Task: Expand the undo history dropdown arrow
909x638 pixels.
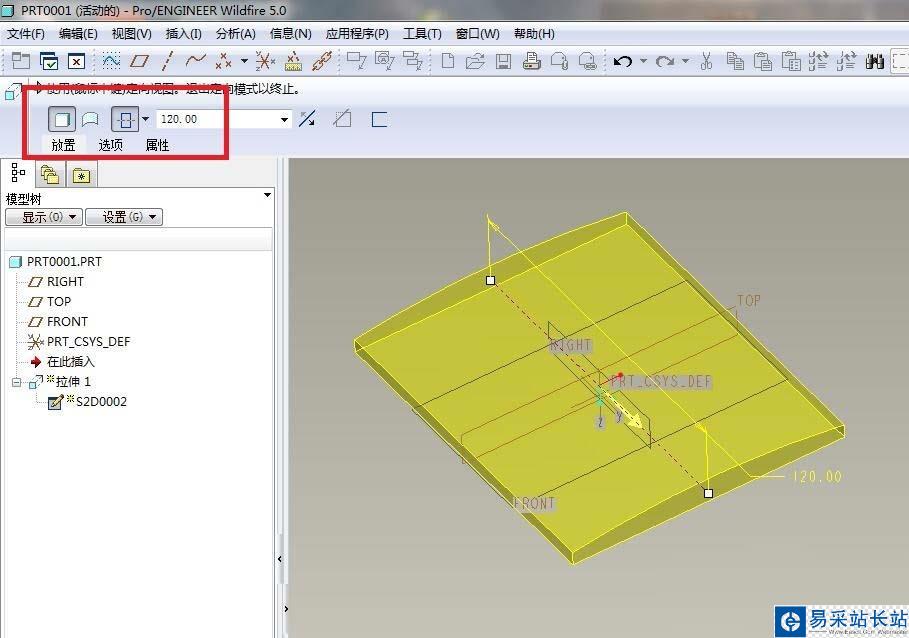Action: pos(643,60)
